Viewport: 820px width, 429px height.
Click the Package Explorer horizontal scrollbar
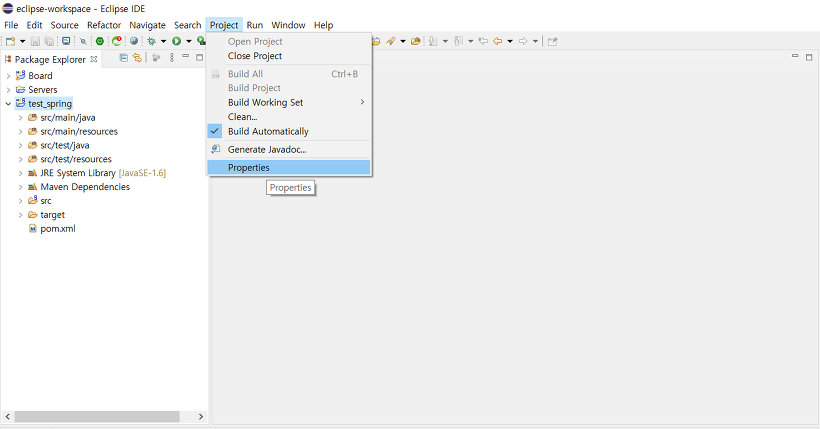click(97, 416)
